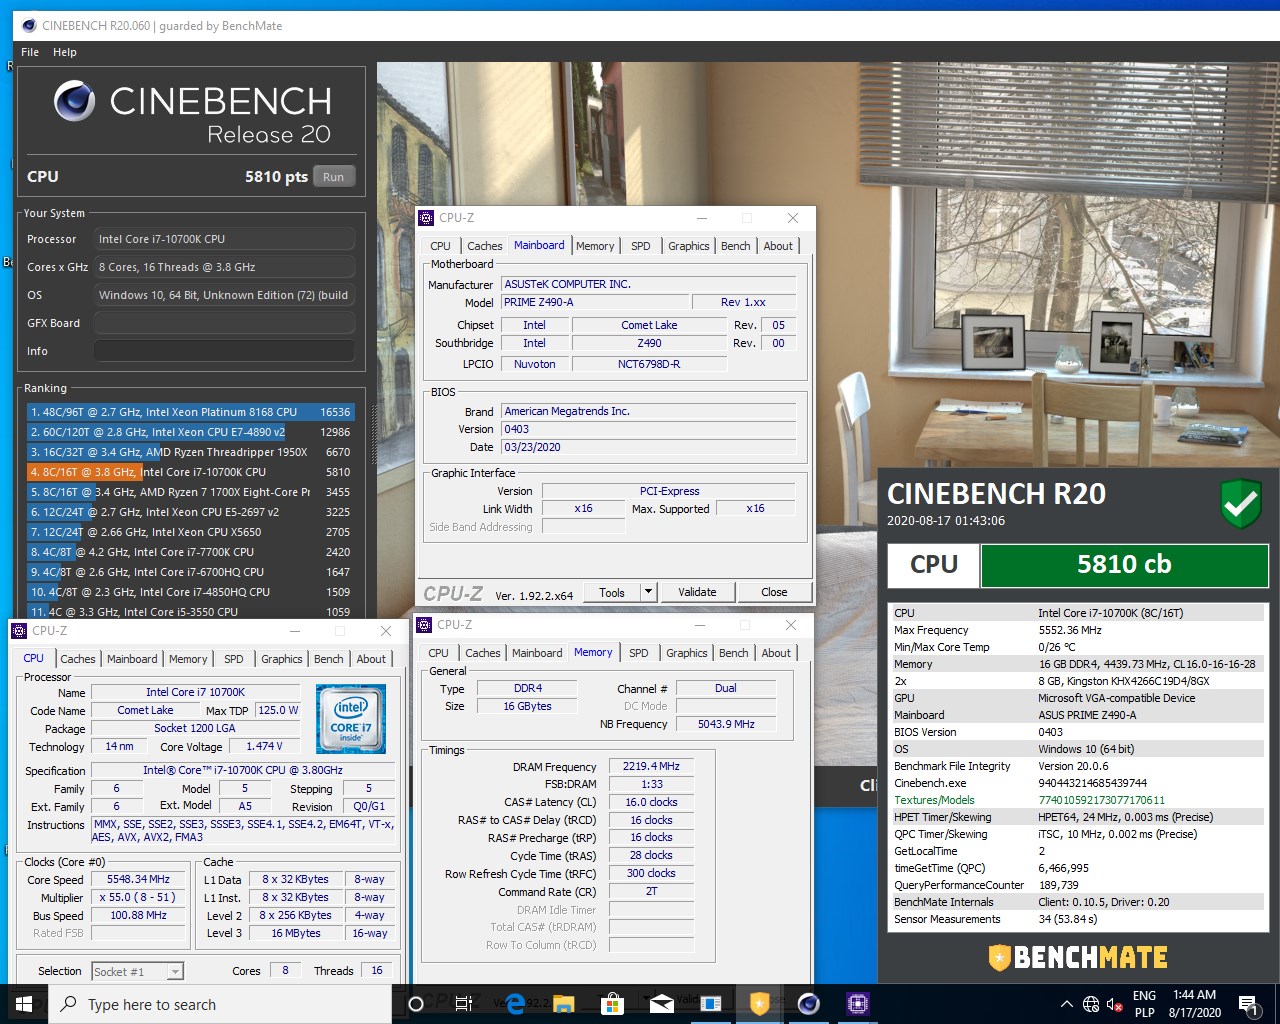Open Task View from the taskbar
1280x1024 pixels.
[x=464, y=1004]
